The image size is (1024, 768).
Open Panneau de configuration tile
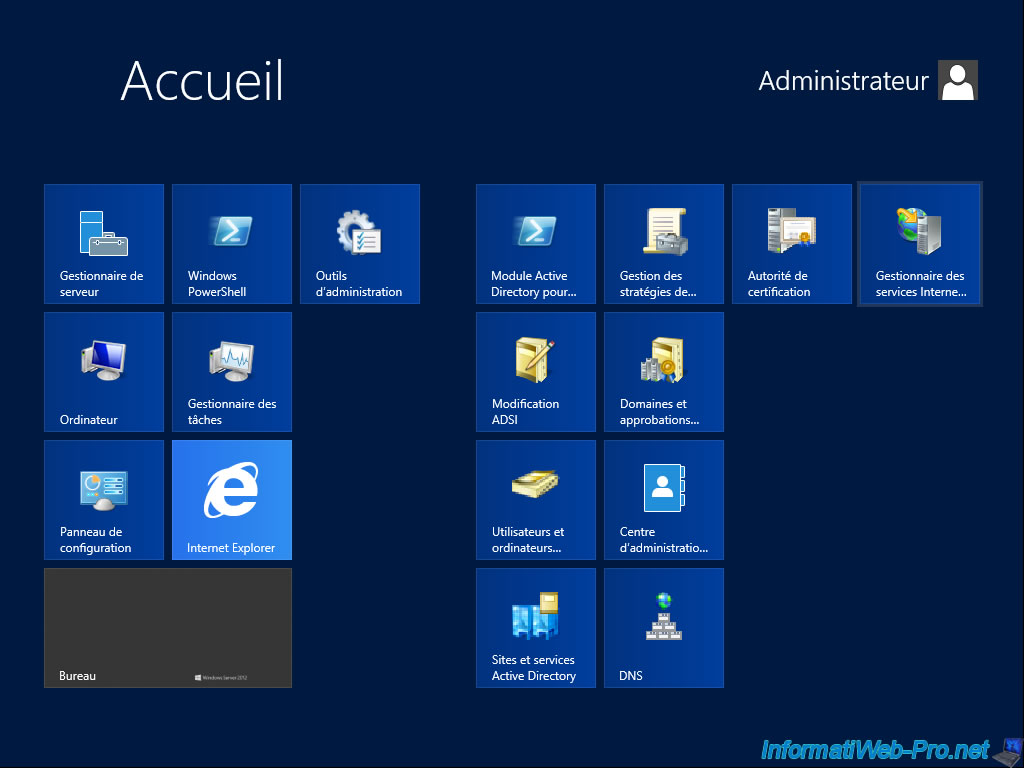coord(104,500)
